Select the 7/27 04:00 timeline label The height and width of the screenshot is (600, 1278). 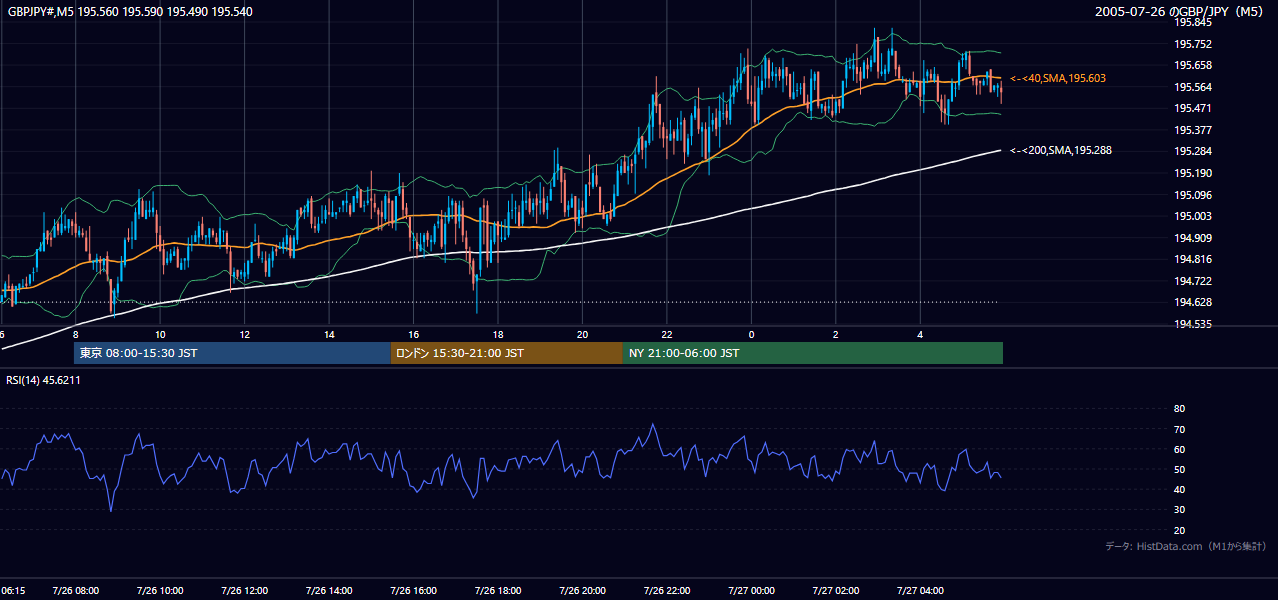[920, 591]
